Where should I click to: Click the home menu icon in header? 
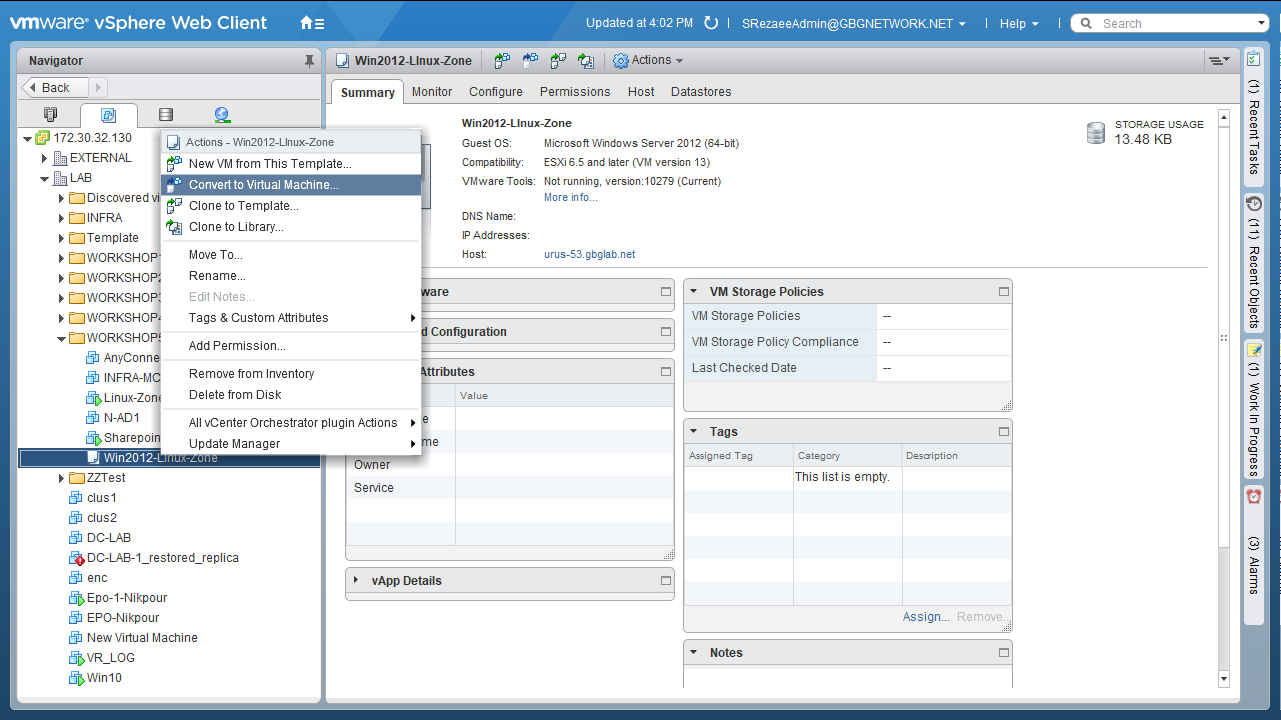pos(312,23)
